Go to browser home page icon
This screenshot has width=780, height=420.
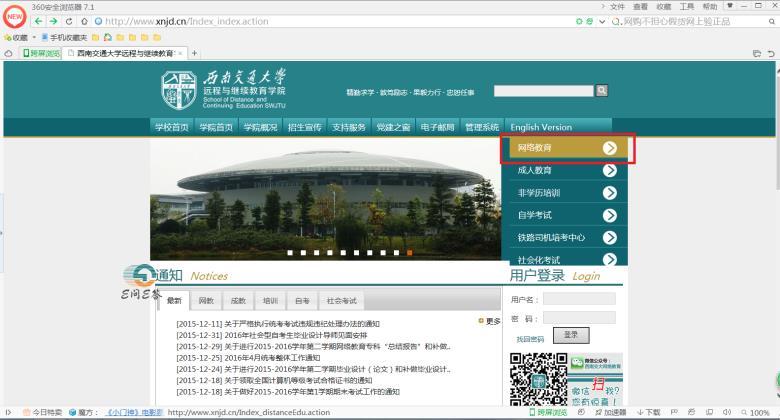point(85,21)
